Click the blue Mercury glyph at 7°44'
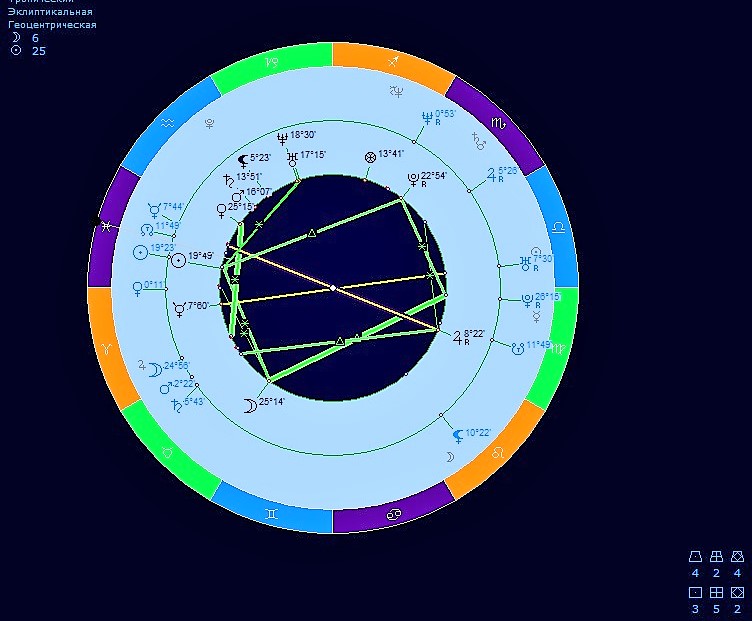This screenshot has height=621, width=752. pos(154,210)
